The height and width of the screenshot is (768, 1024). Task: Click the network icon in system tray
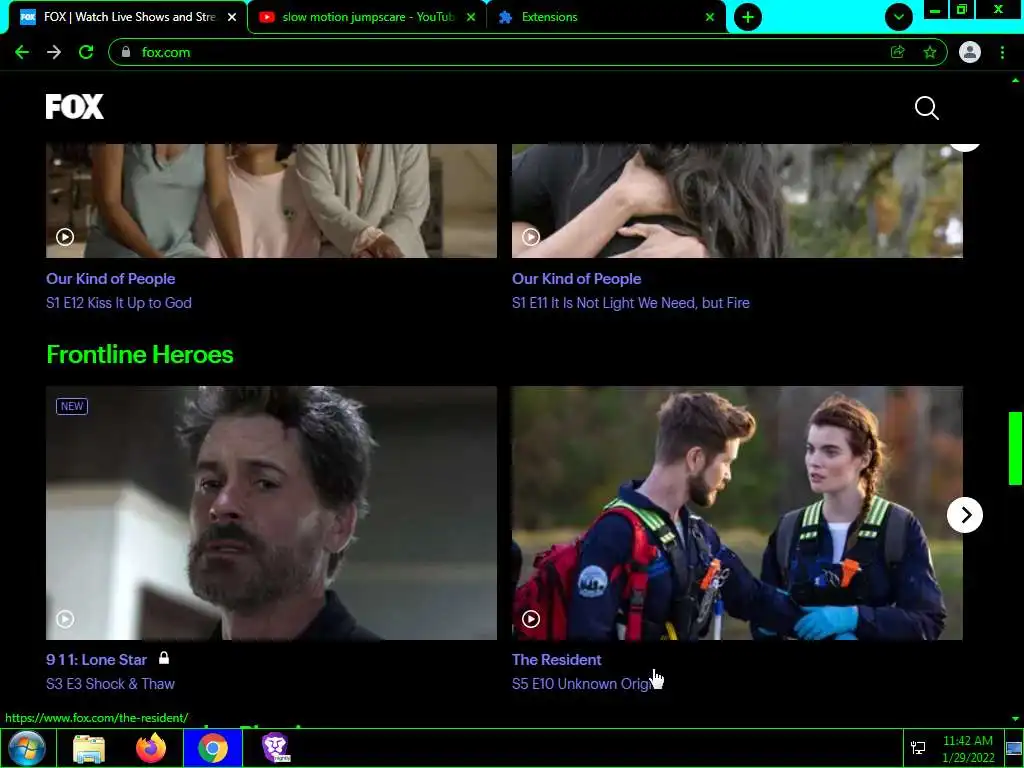[918, 748]
